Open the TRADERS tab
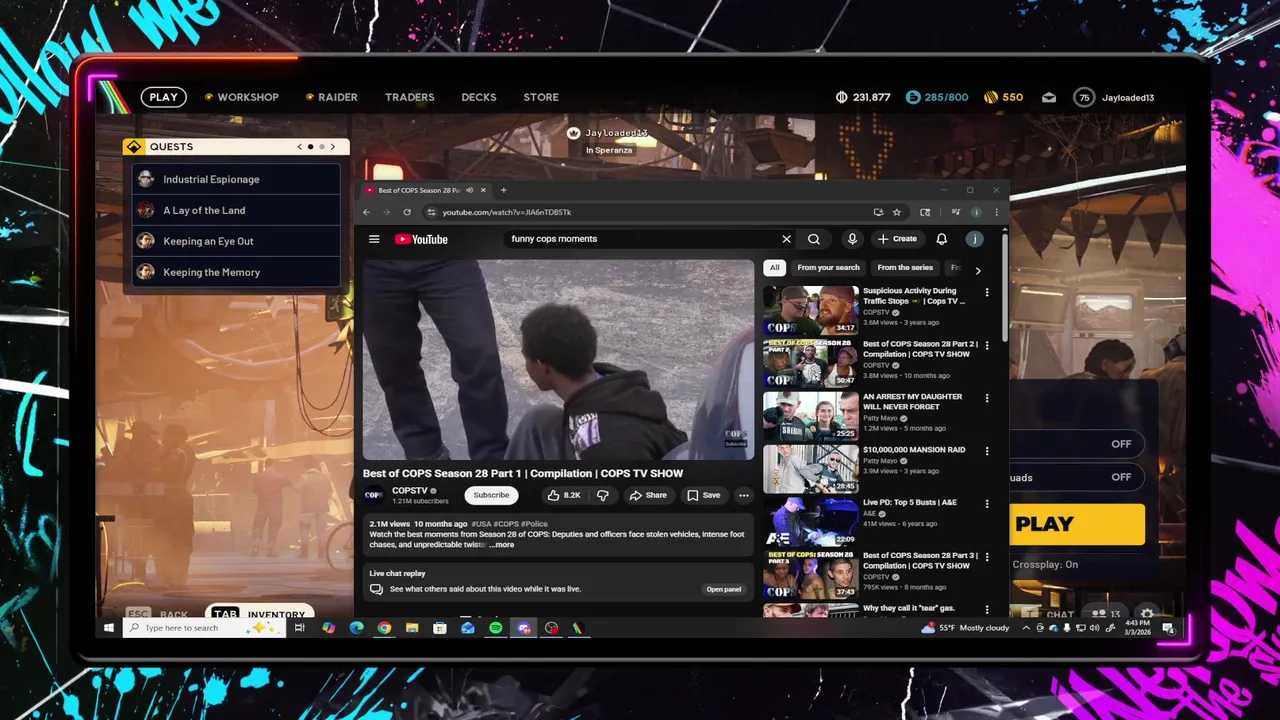Image resolution: width=1280 pixels, height=720 pixels. (x=410, y=97)
